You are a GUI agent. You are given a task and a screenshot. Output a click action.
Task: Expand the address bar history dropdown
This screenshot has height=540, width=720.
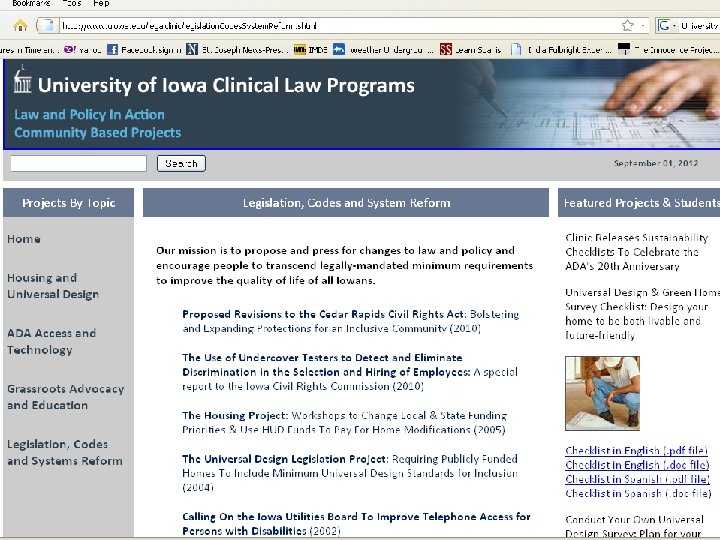(x=643, y=25)
